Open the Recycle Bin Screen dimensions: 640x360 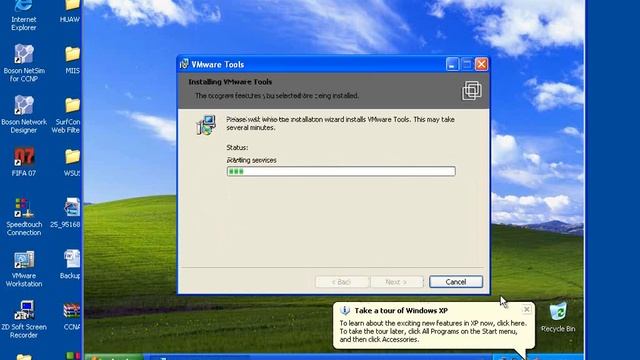pyautogui.click(x=558, y=317)
